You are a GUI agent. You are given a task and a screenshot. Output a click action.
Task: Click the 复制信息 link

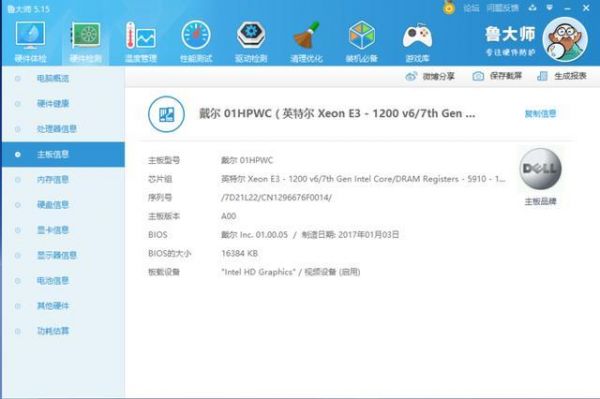540,114
